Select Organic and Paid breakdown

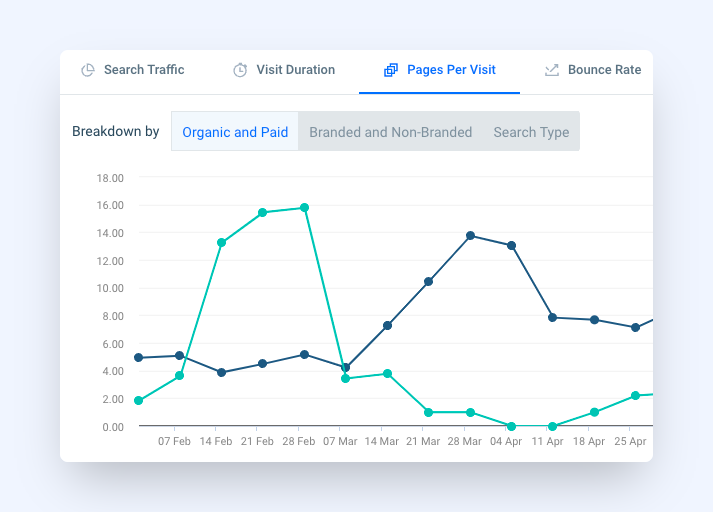tap(235, 131)
